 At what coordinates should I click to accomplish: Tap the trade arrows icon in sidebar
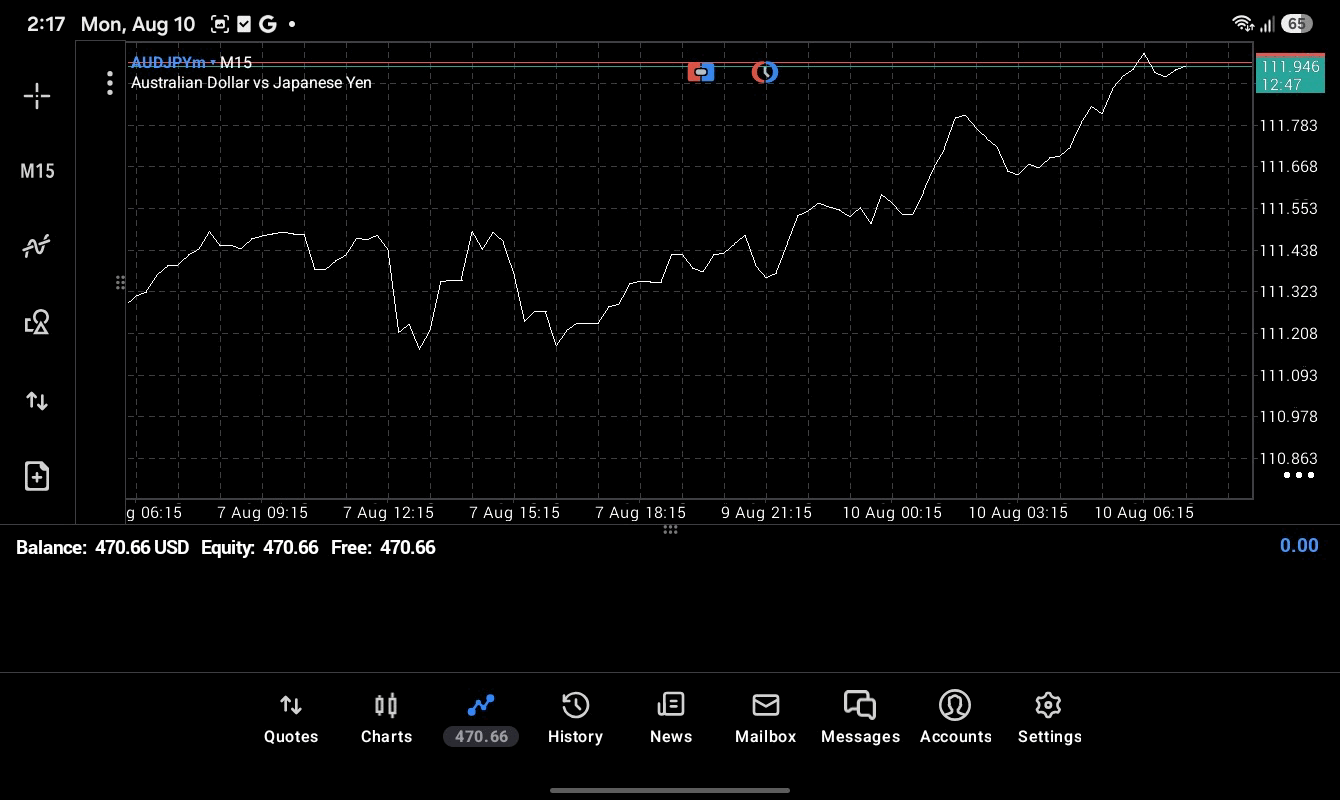[x=37, y=401]
